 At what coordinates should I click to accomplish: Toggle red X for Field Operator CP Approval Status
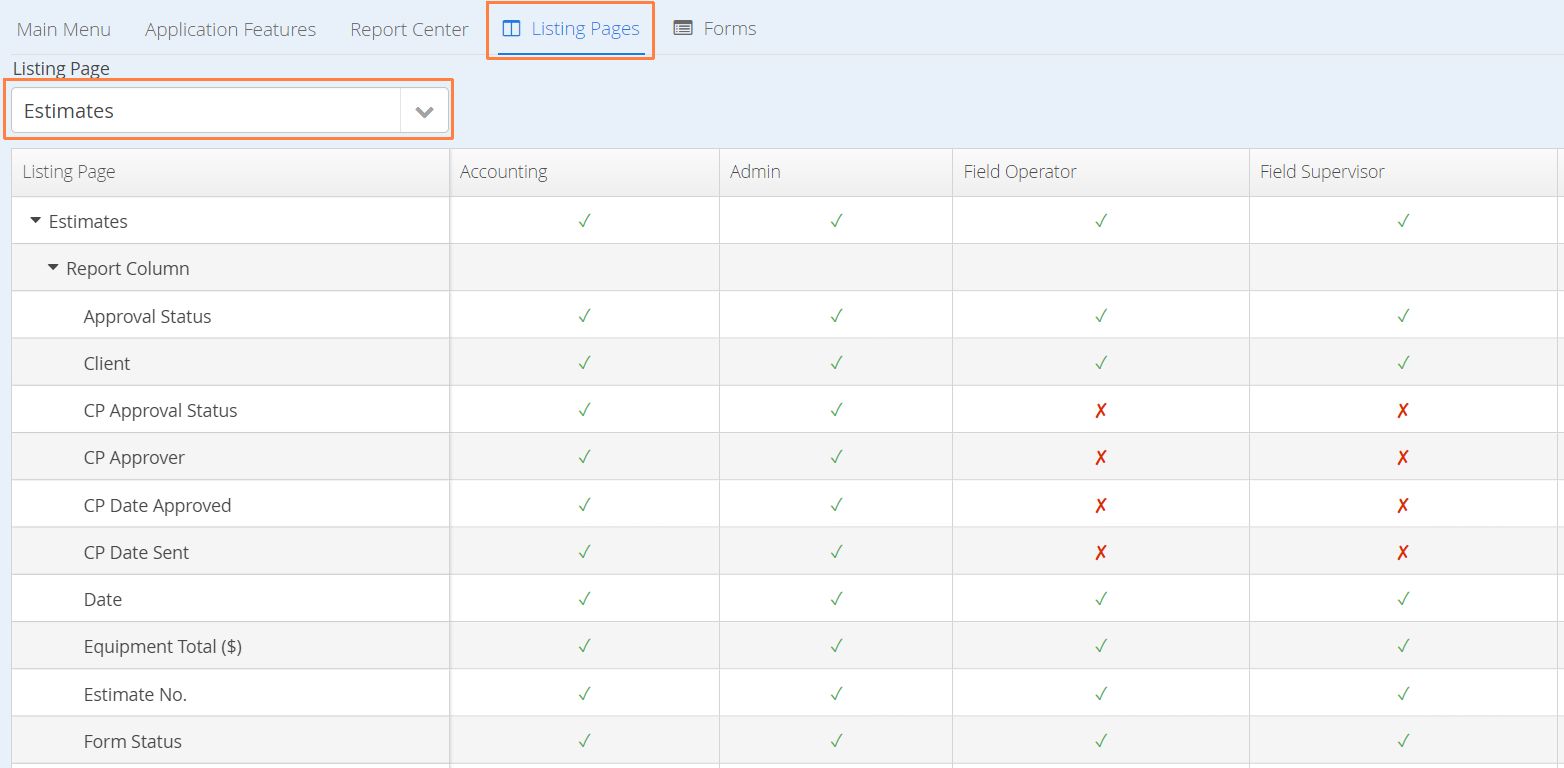pyautogui.click(x=1101, y=410)
